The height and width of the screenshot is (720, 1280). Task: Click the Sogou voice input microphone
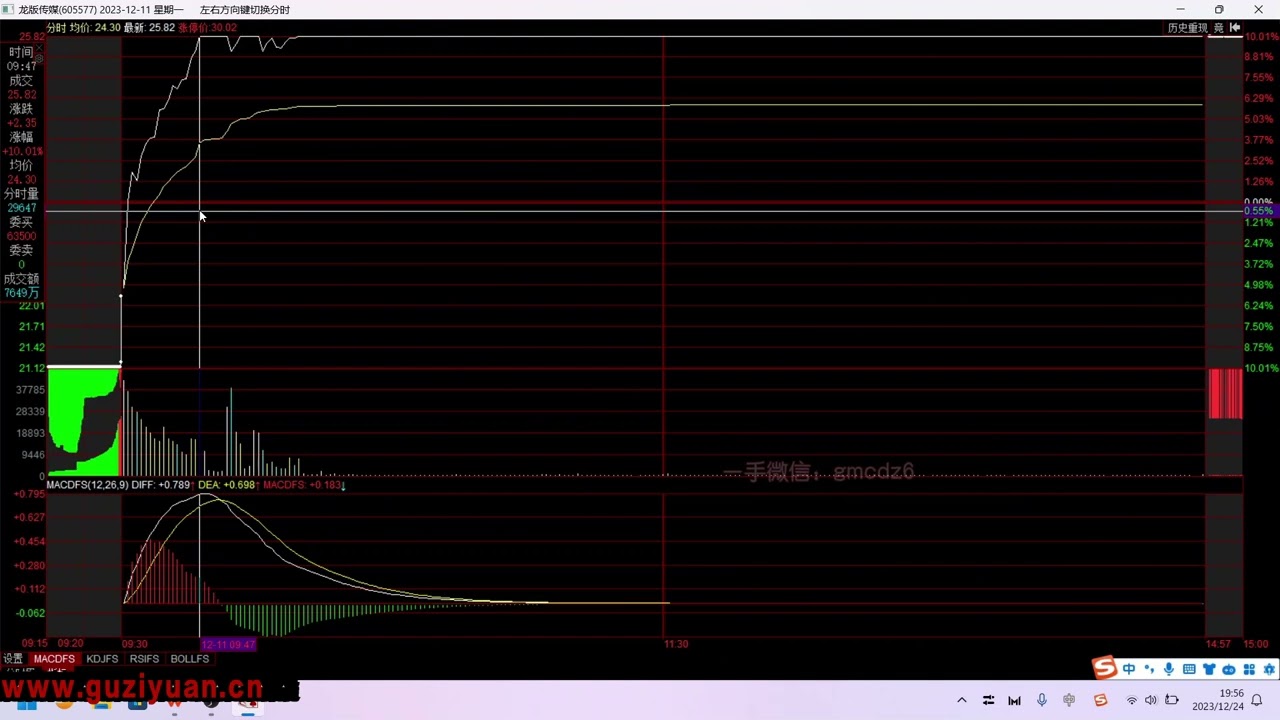(1169, 669)
